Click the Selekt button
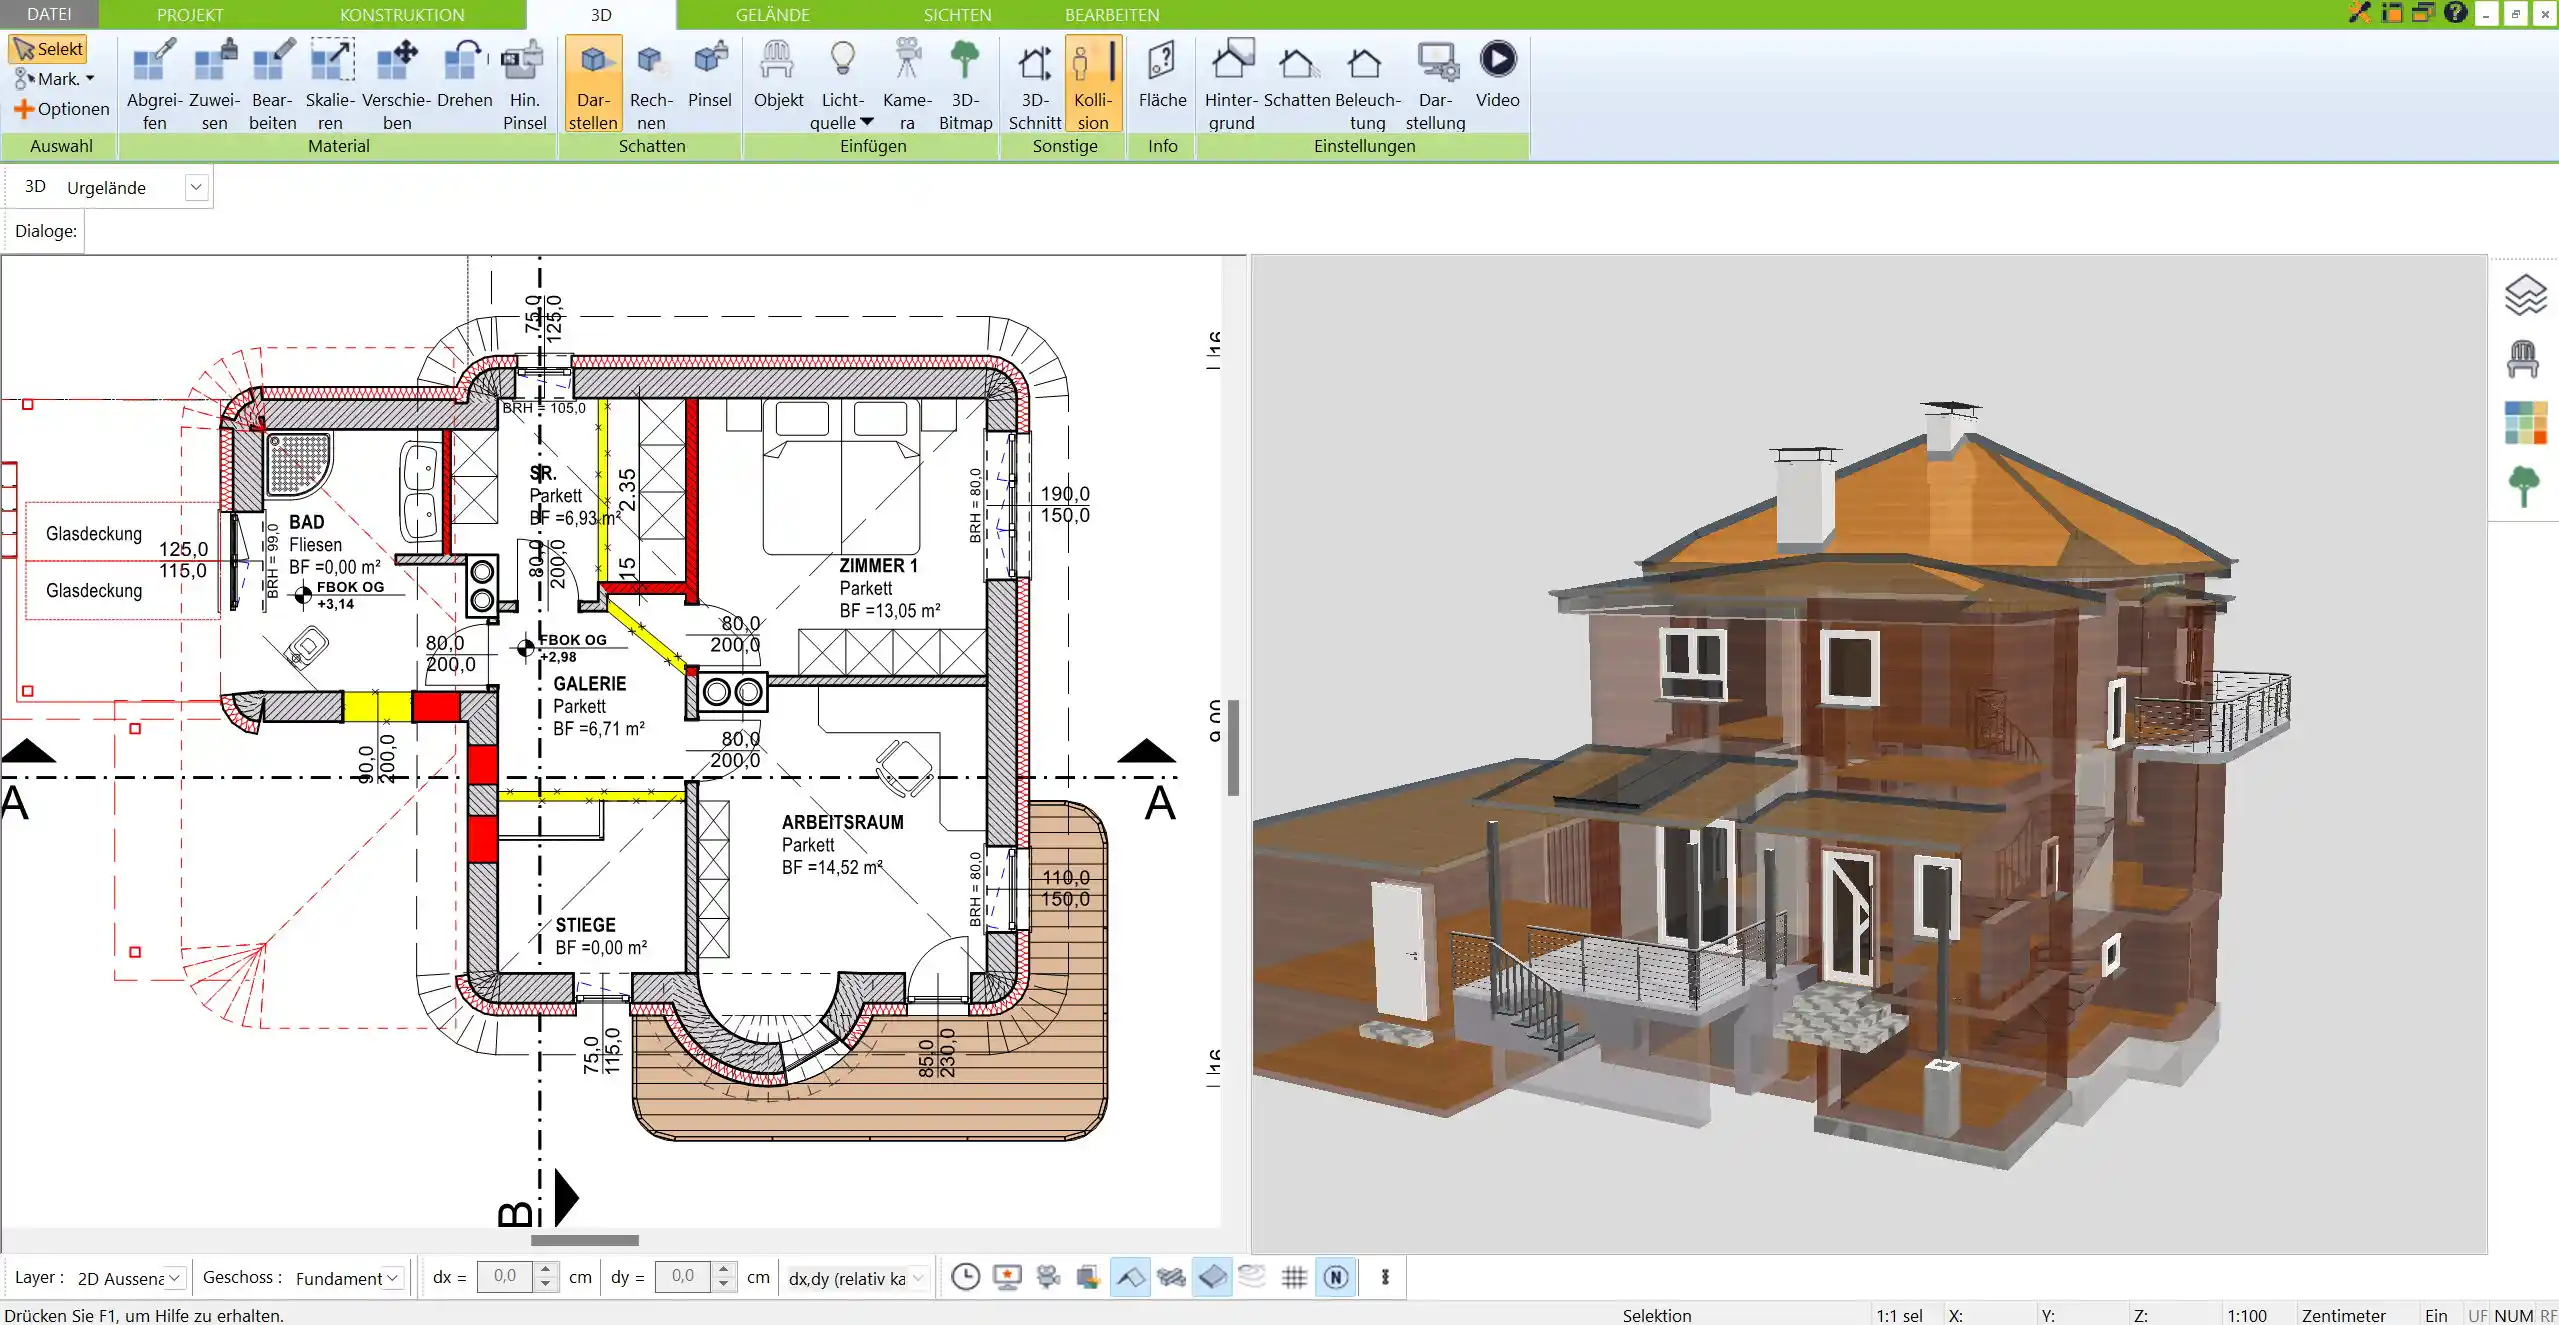The height and width of the screenshot is (1325, 2559). click(48, 47)
